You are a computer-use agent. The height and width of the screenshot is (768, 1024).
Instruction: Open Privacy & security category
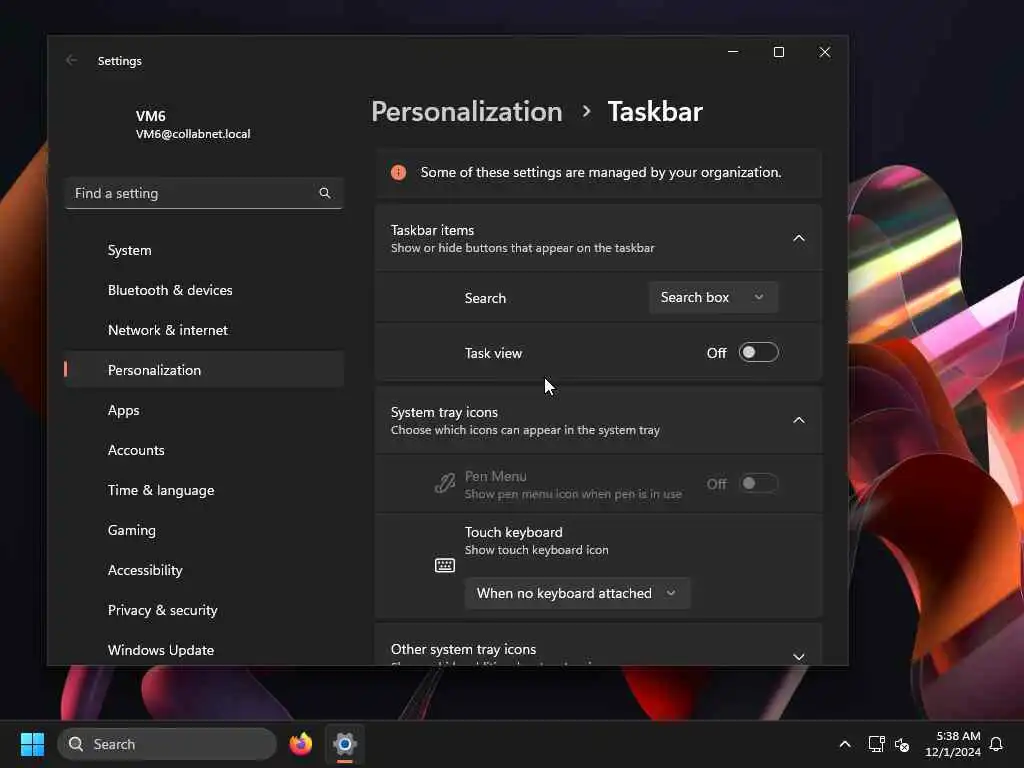204,610
